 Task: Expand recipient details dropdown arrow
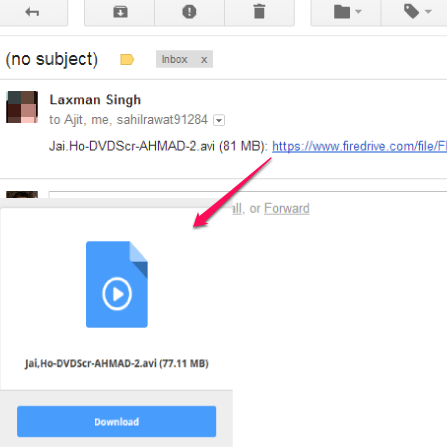coord(219,120)
